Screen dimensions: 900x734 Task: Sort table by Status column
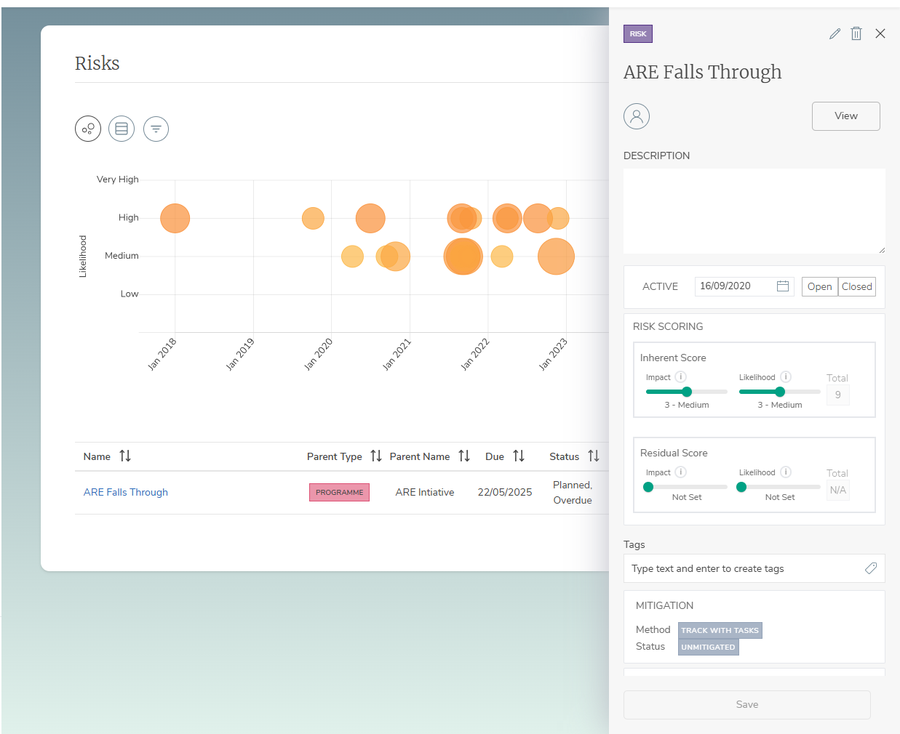point(593,456)
